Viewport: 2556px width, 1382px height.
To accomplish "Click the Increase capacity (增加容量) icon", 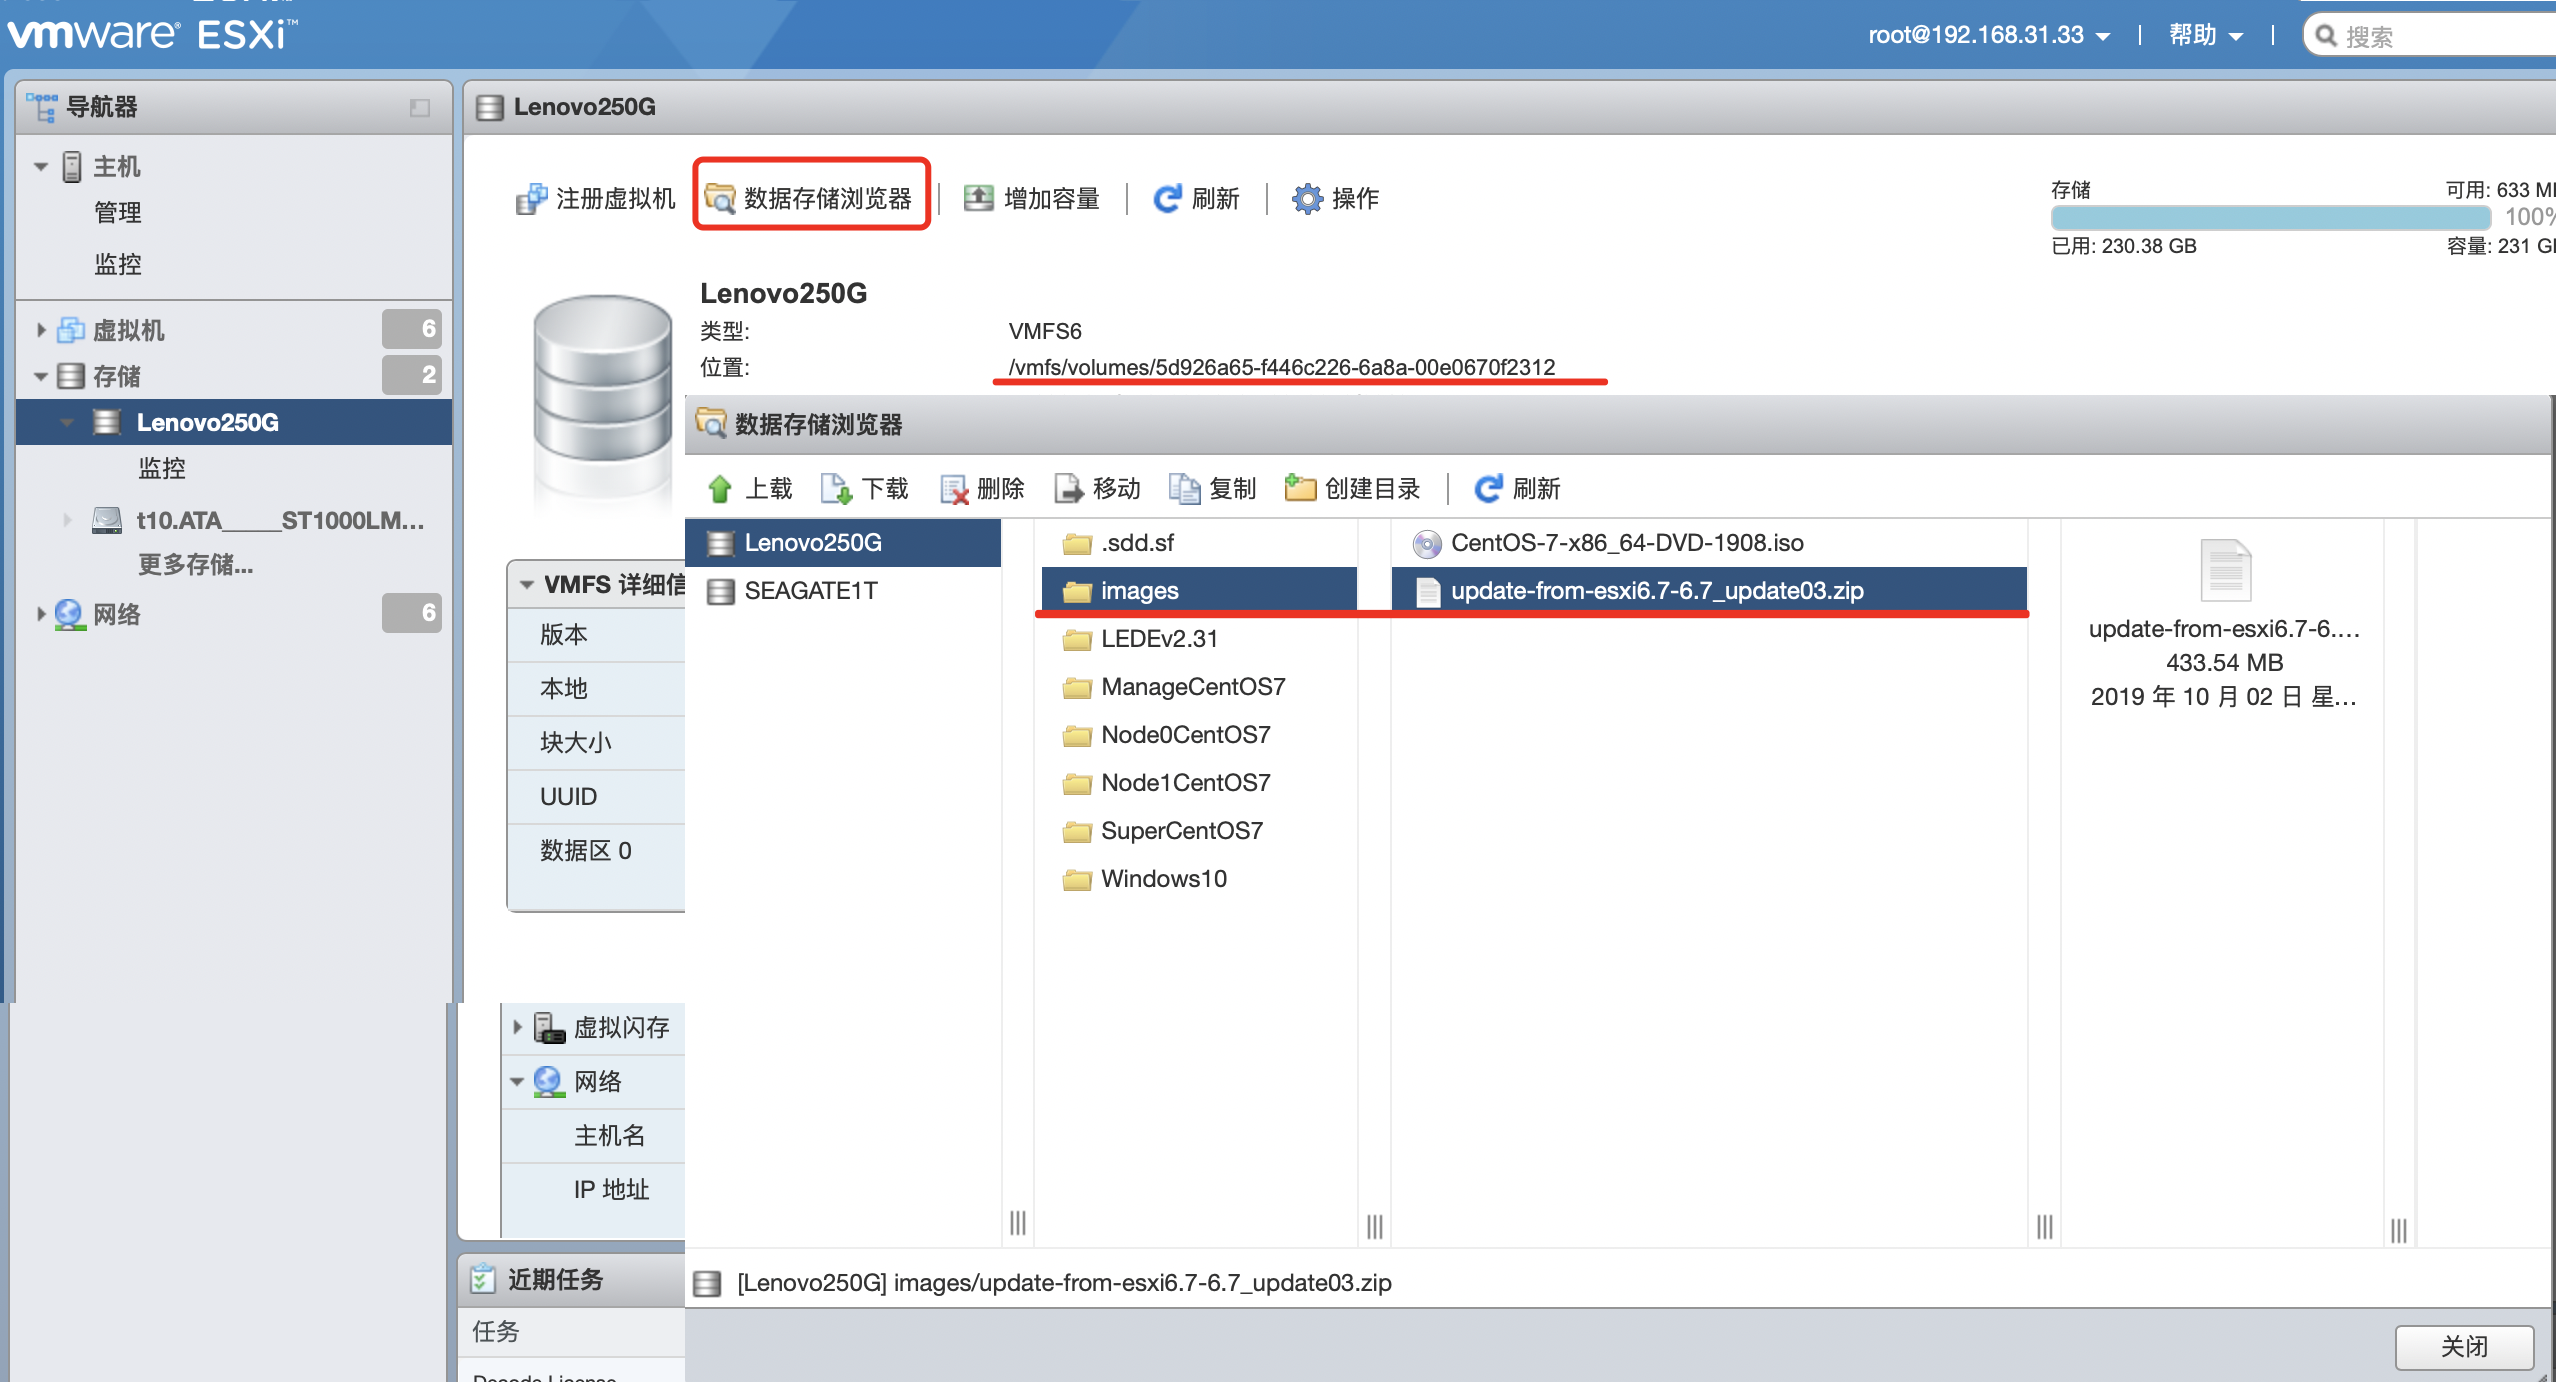I will 978,198.
